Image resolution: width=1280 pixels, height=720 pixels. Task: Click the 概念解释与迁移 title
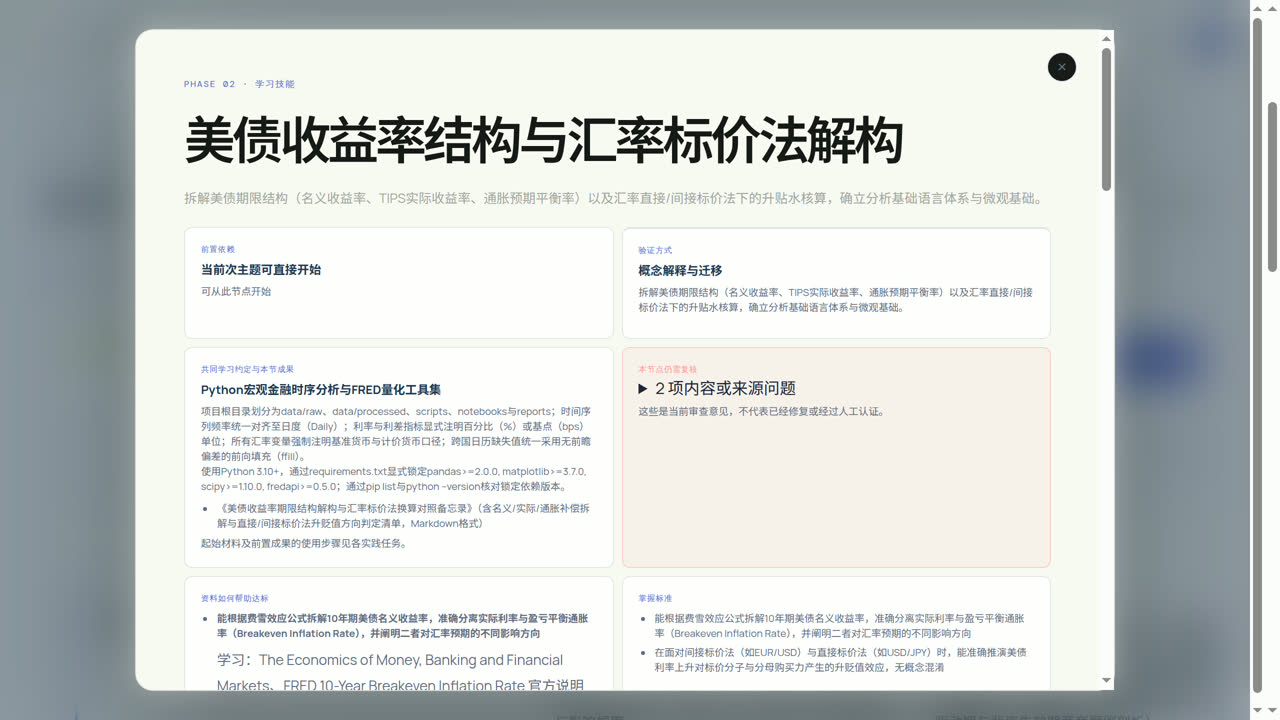tap(680, 270)
